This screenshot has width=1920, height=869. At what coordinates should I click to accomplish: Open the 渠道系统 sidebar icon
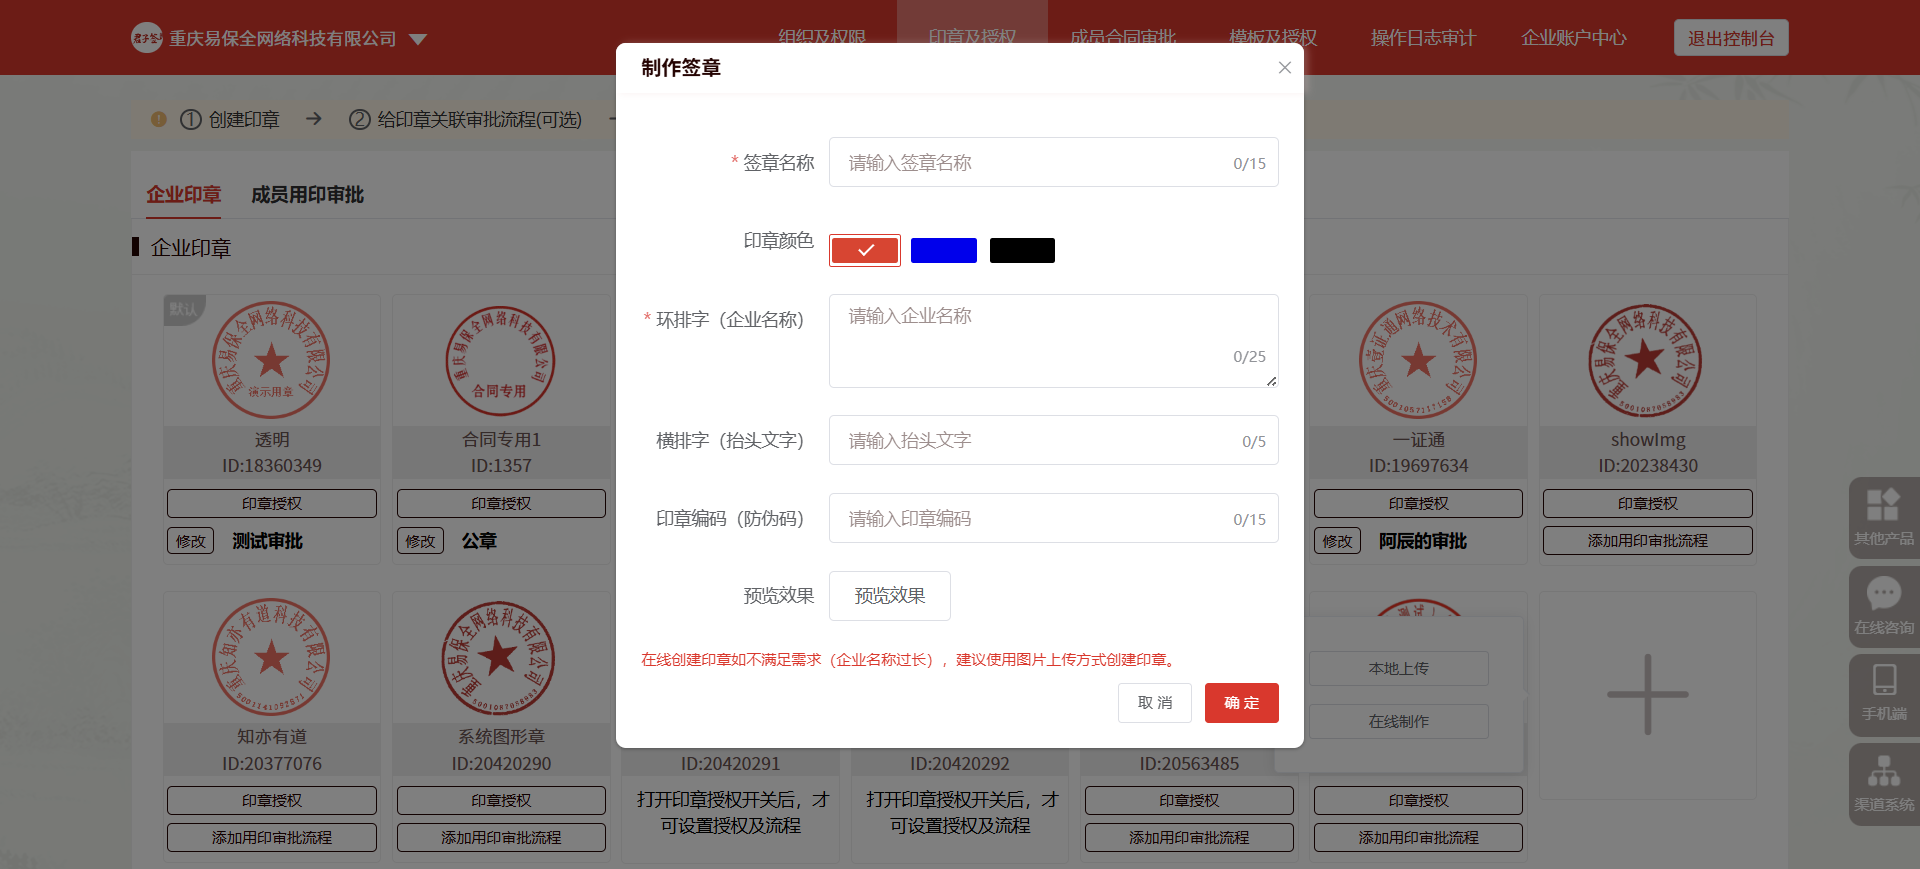point(1883,772)
